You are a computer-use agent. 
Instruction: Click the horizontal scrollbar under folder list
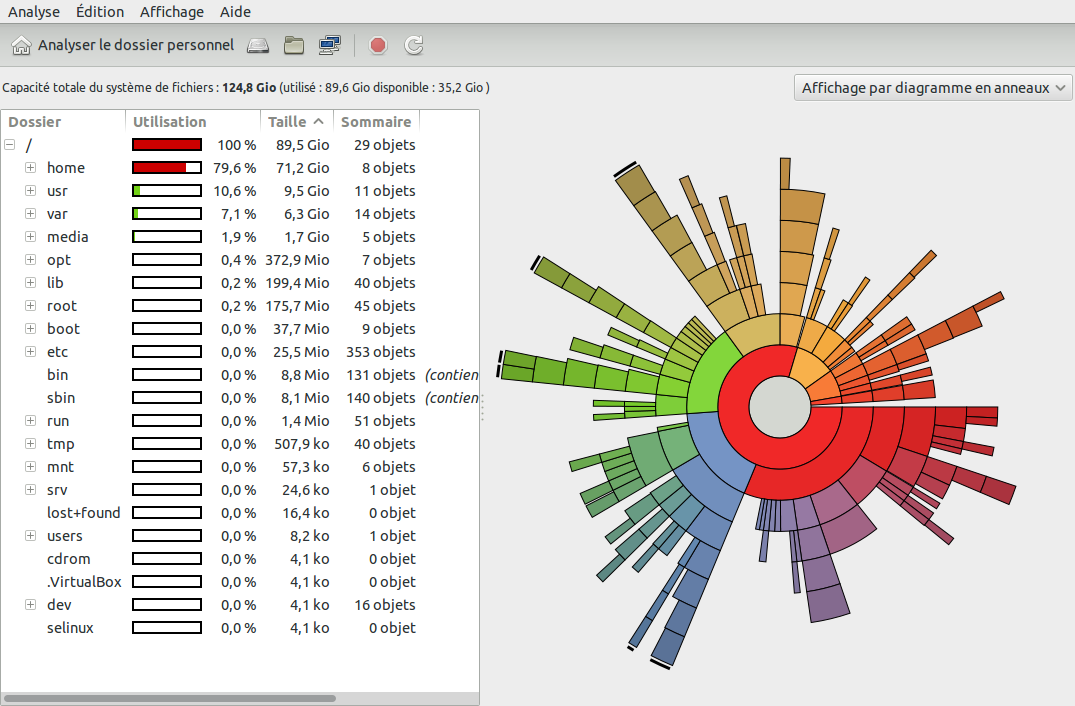170,698
